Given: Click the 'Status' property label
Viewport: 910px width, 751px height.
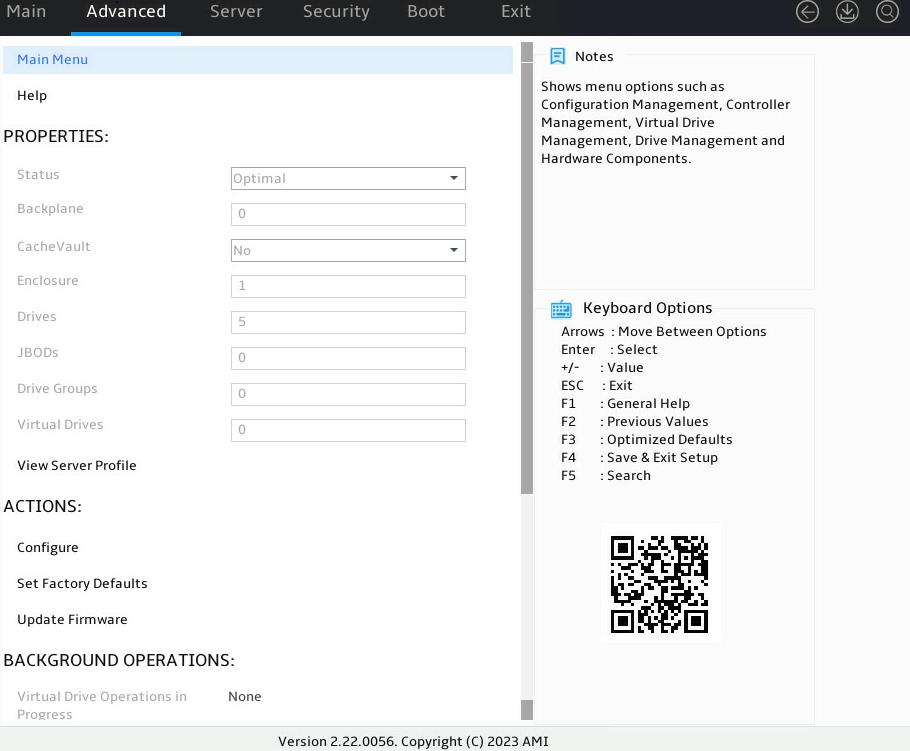Looking at the screenshot, I should pos(38,175).
